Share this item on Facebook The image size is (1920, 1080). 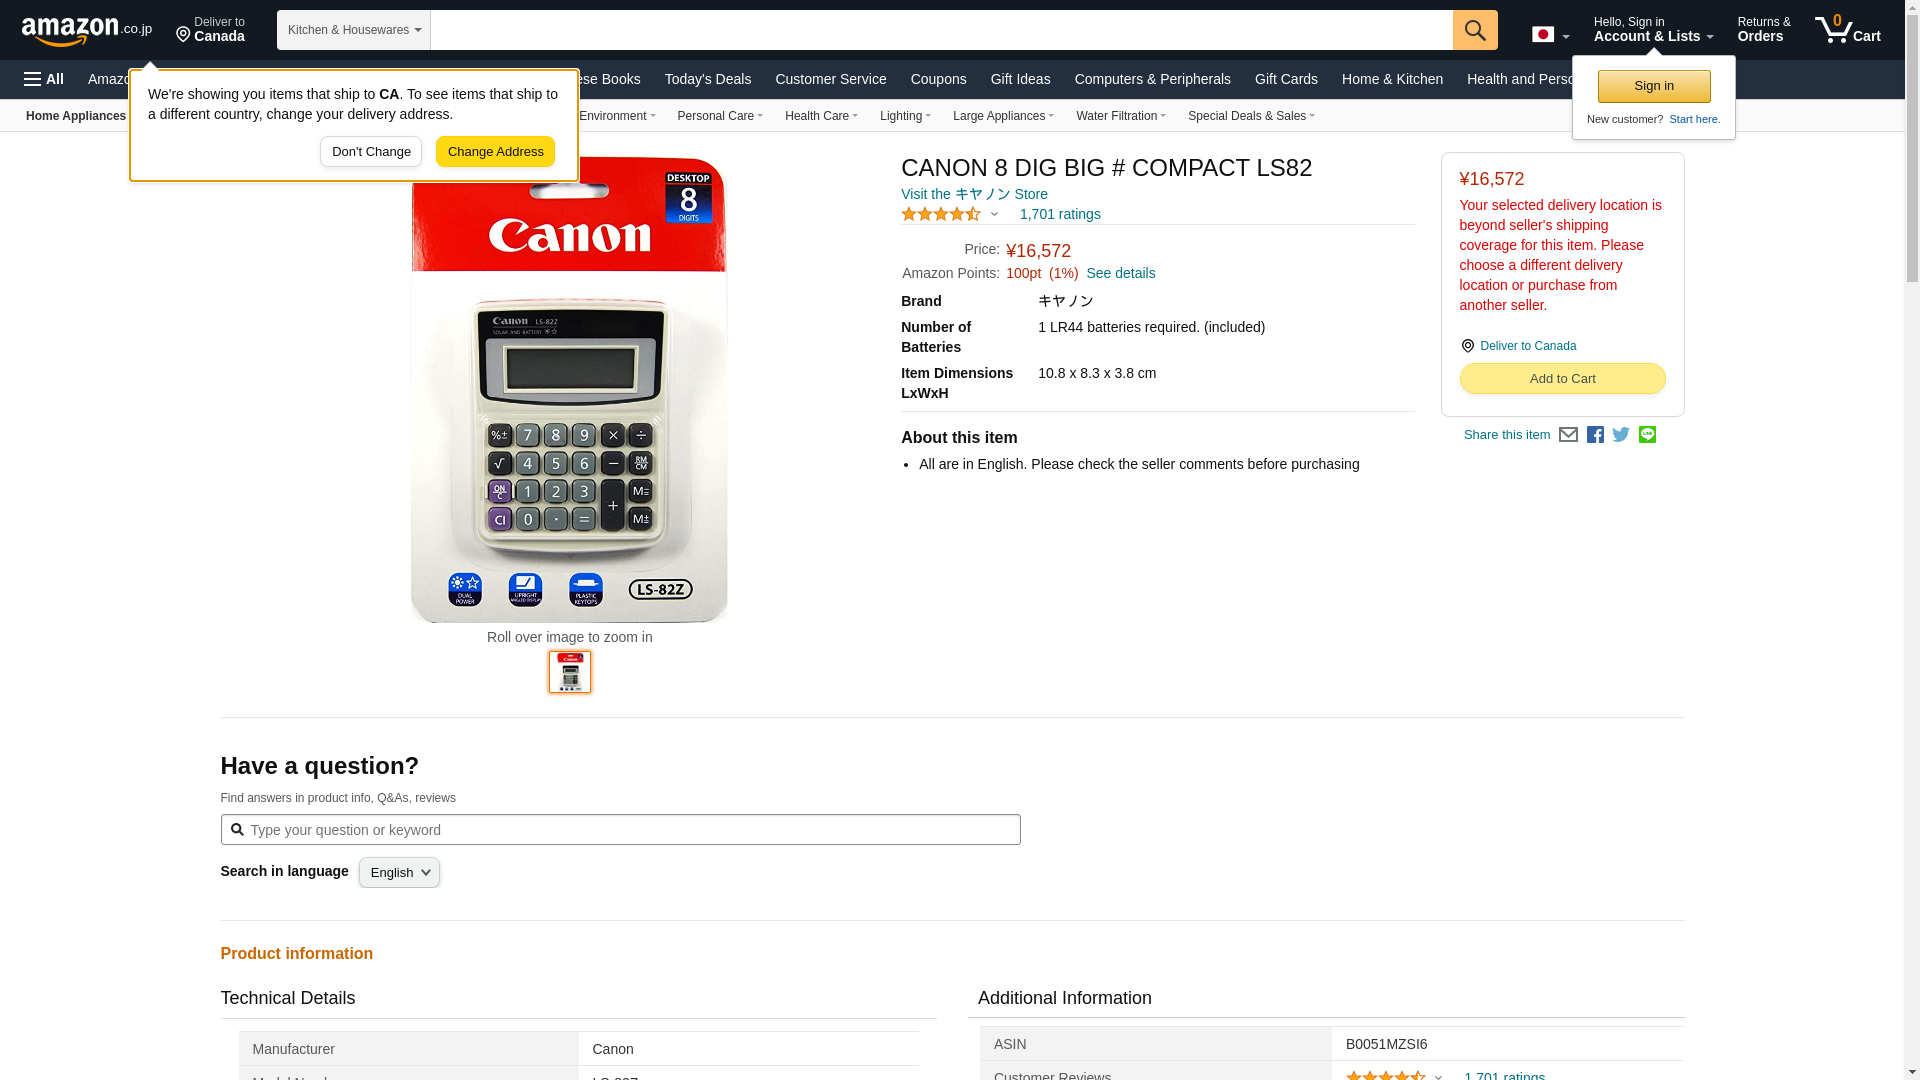click(1595, 435)
